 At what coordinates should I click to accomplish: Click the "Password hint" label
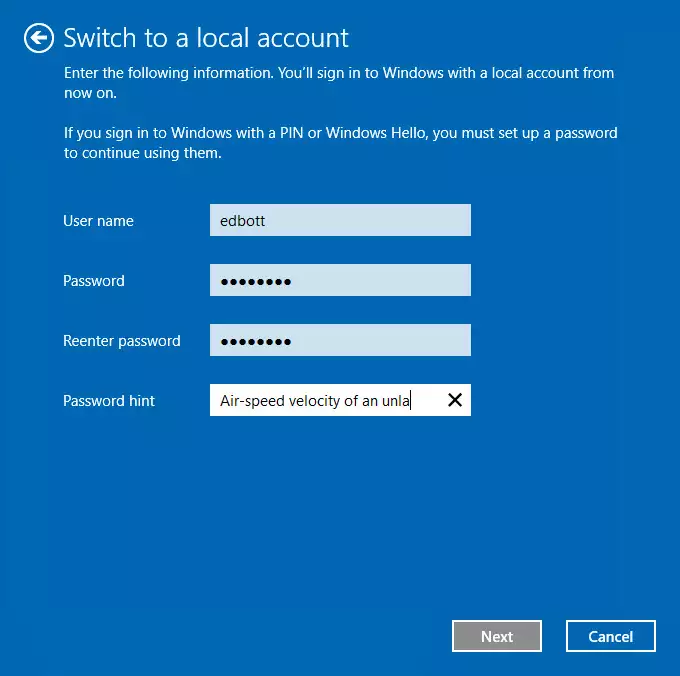(x=109, y=401)
